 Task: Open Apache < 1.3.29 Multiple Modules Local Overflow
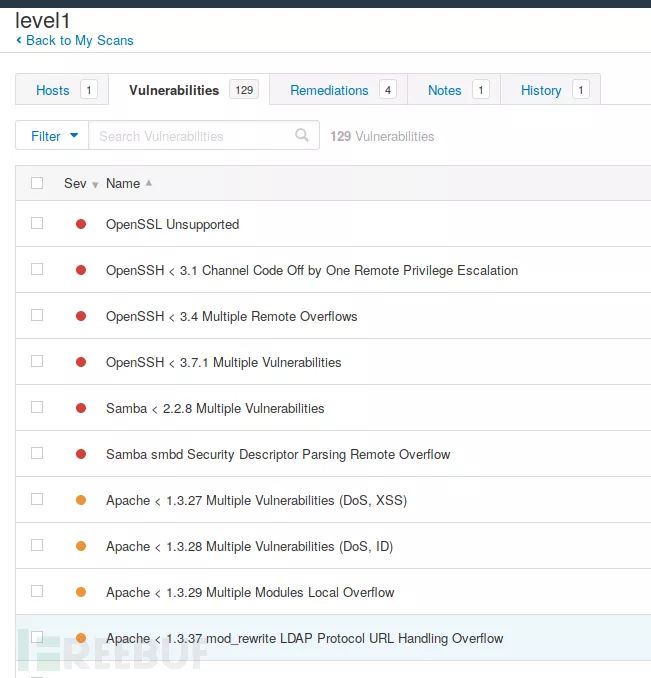point(250,592)
